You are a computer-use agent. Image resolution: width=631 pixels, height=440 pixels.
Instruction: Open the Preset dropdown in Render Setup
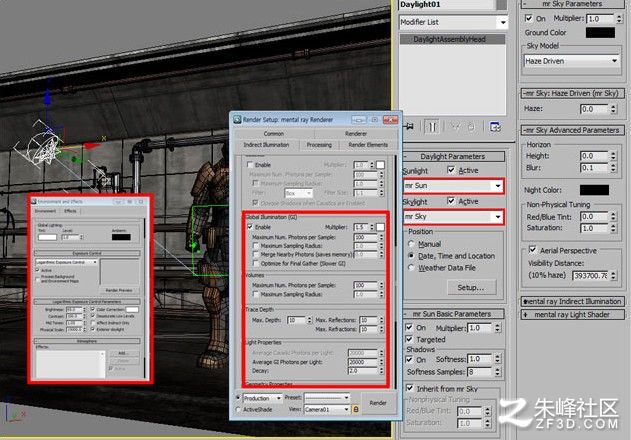point(327,397)
